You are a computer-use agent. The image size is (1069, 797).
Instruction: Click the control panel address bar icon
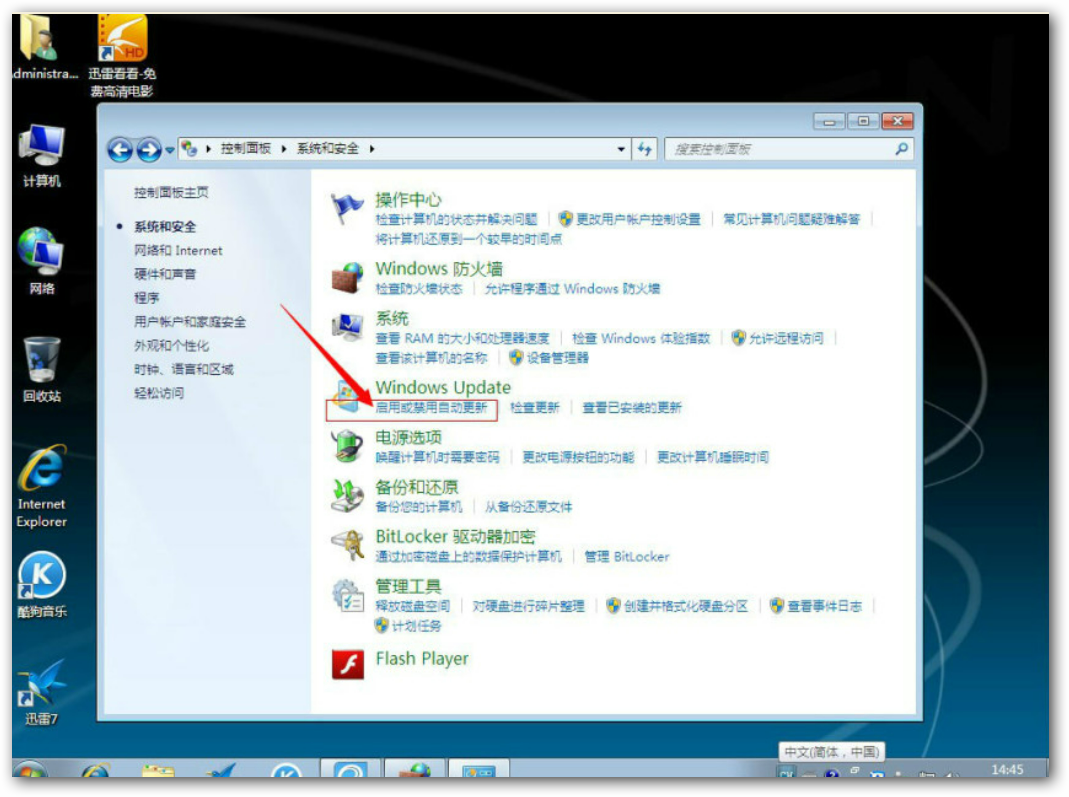coord(190,148)
